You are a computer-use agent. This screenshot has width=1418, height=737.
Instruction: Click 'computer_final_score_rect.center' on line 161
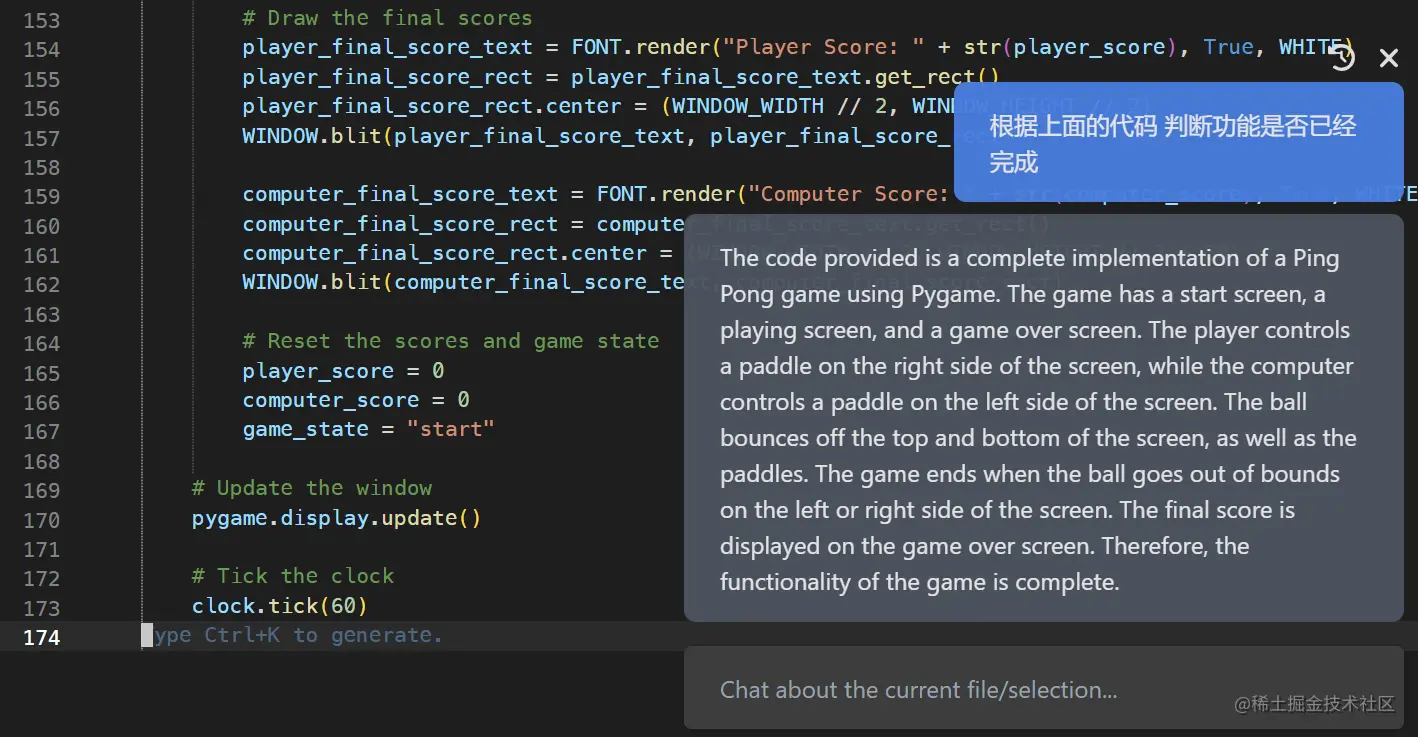tap(444, 253)
